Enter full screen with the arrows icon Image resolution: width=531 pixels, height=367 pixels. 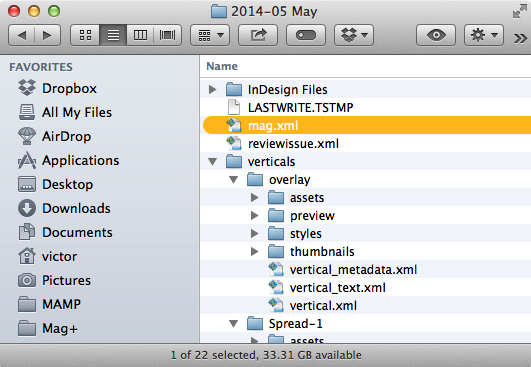[519, 12]
